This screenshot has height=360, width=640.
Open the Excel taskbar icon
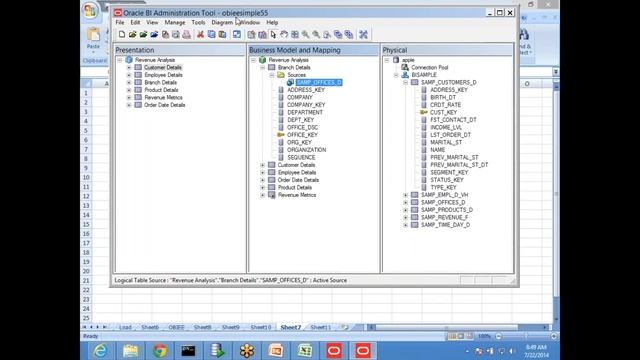click(x=304, y=351)
